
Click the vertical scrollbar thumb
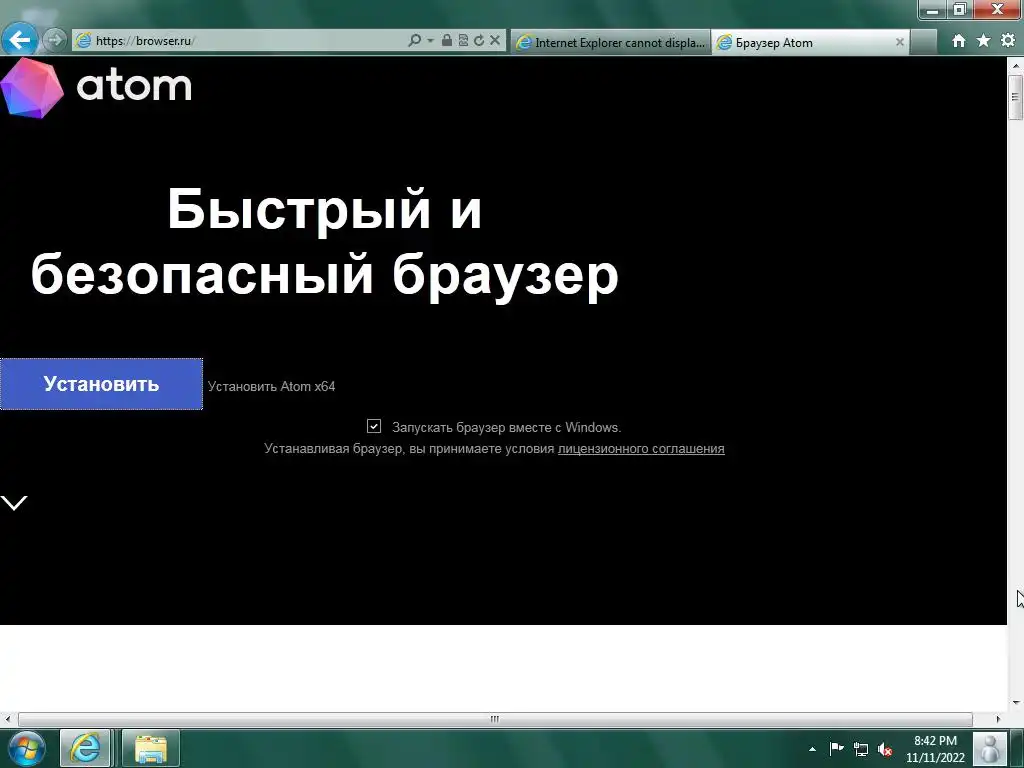1016,97
